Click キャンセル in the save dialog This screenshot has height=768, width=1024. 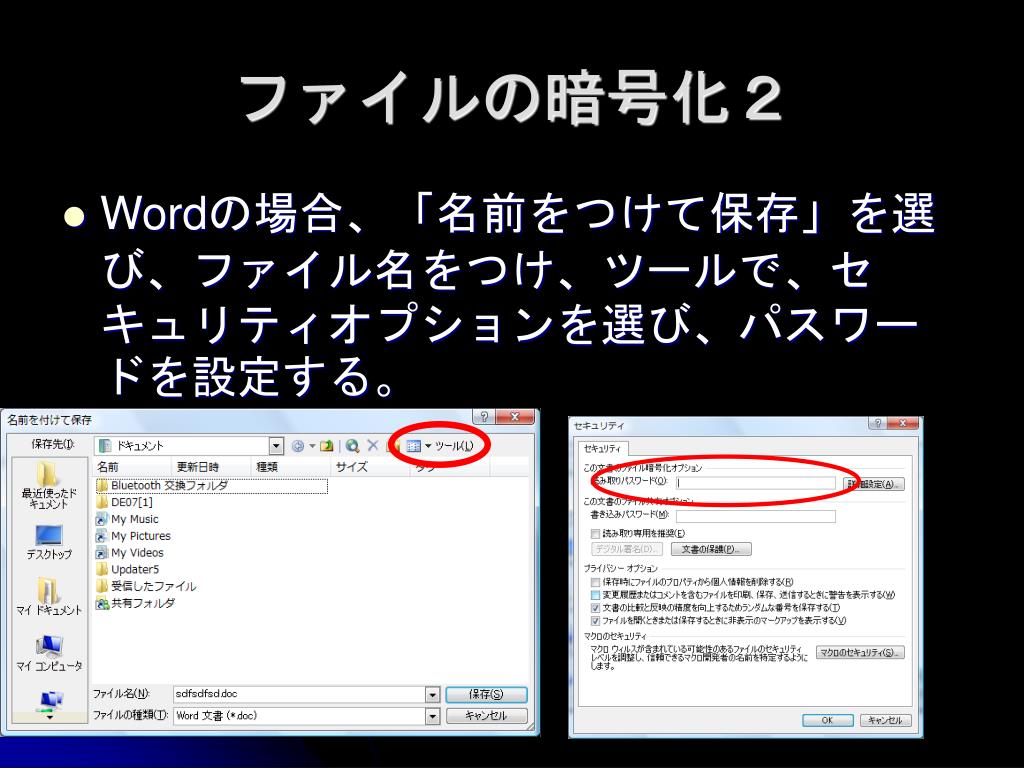486,716
